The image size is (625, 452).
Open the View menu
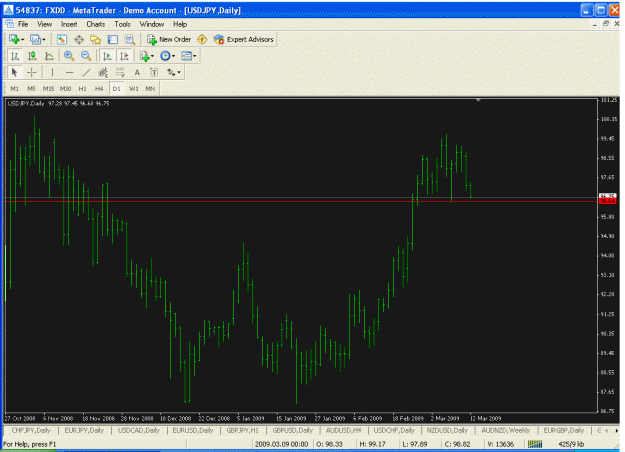pos(44,24)
